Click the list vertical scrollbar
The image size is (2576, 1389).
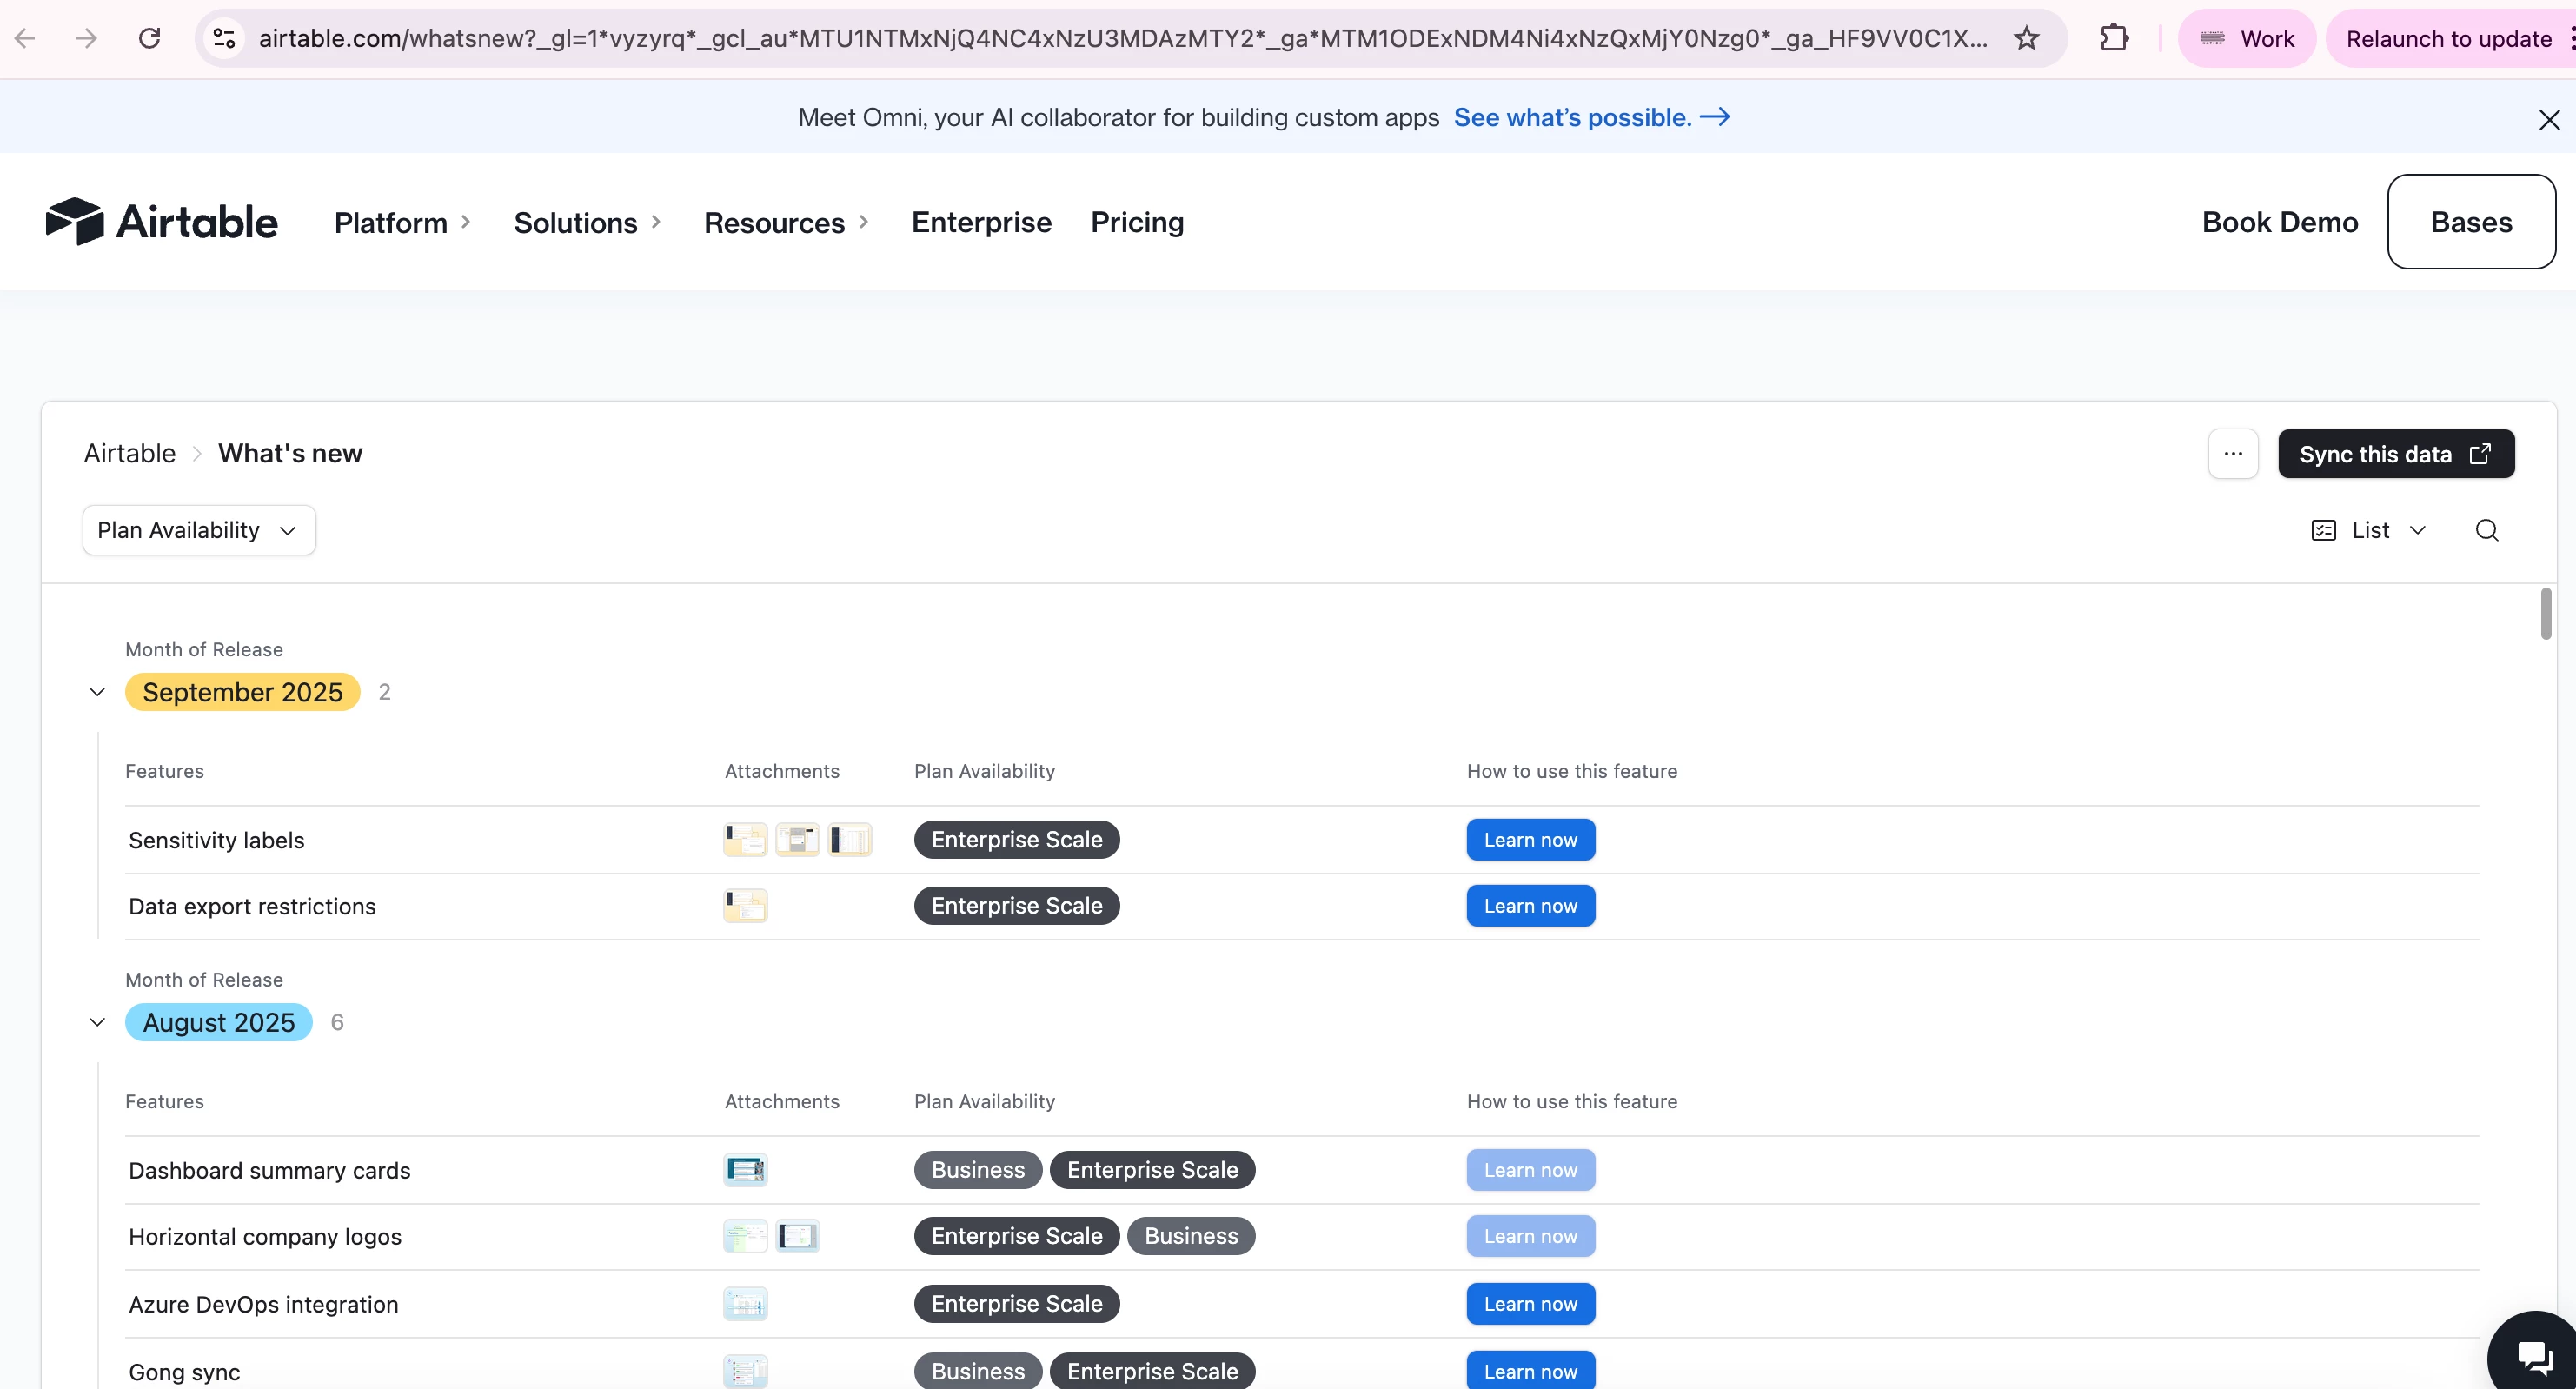pyautogui.click(x=2546, y=613)
